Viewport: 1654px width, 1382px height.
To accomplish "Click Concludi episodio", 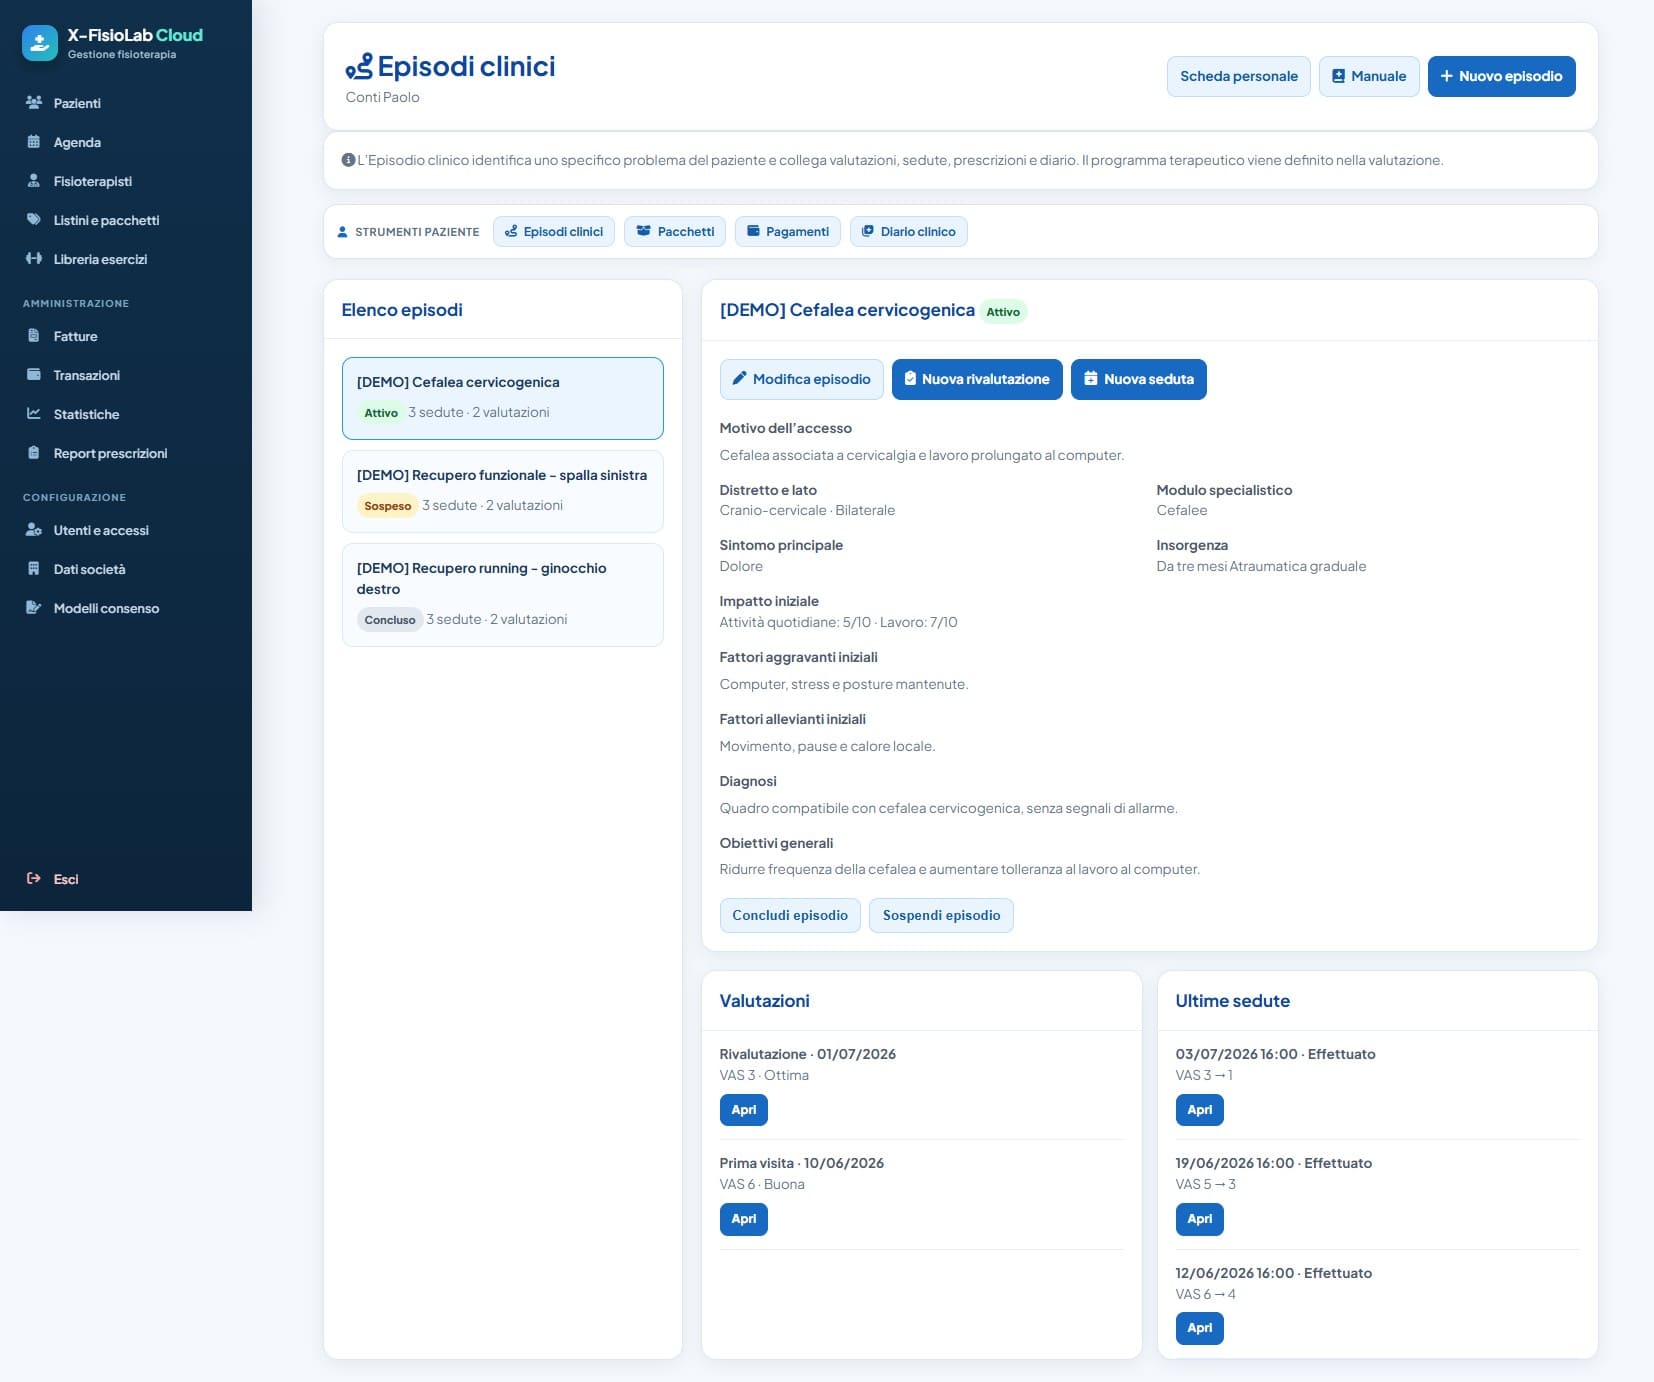I will pos(790,915).
